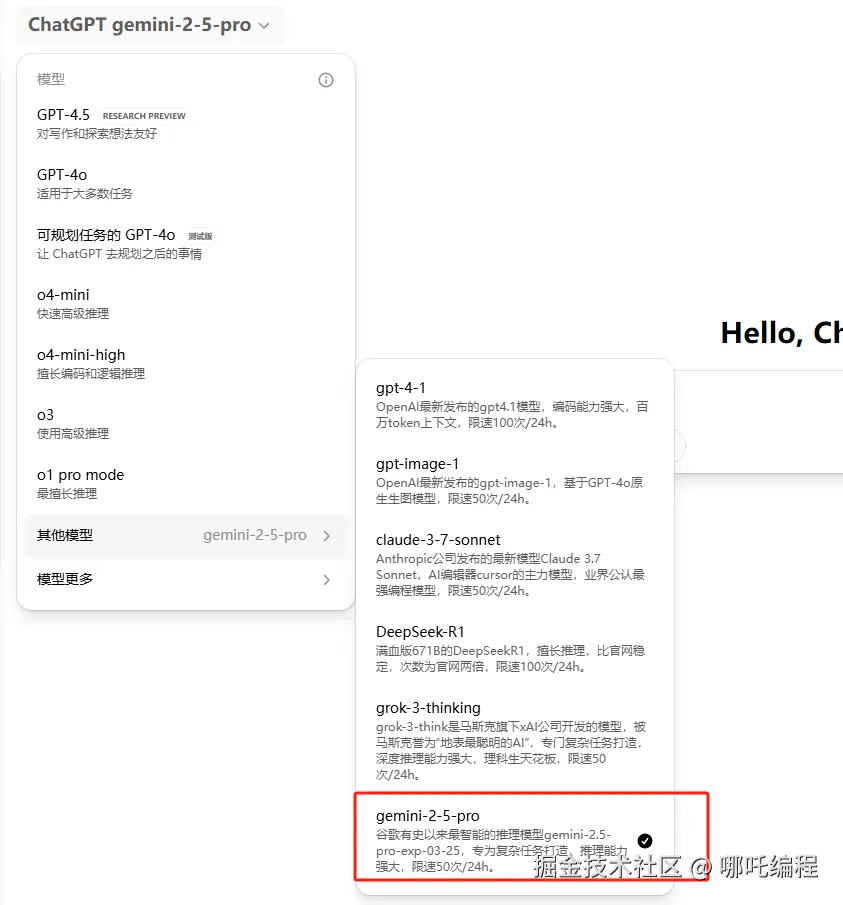The image size is (843, 905).
Task: Click the 快速高级推理 description
Action: click(73, 314)
